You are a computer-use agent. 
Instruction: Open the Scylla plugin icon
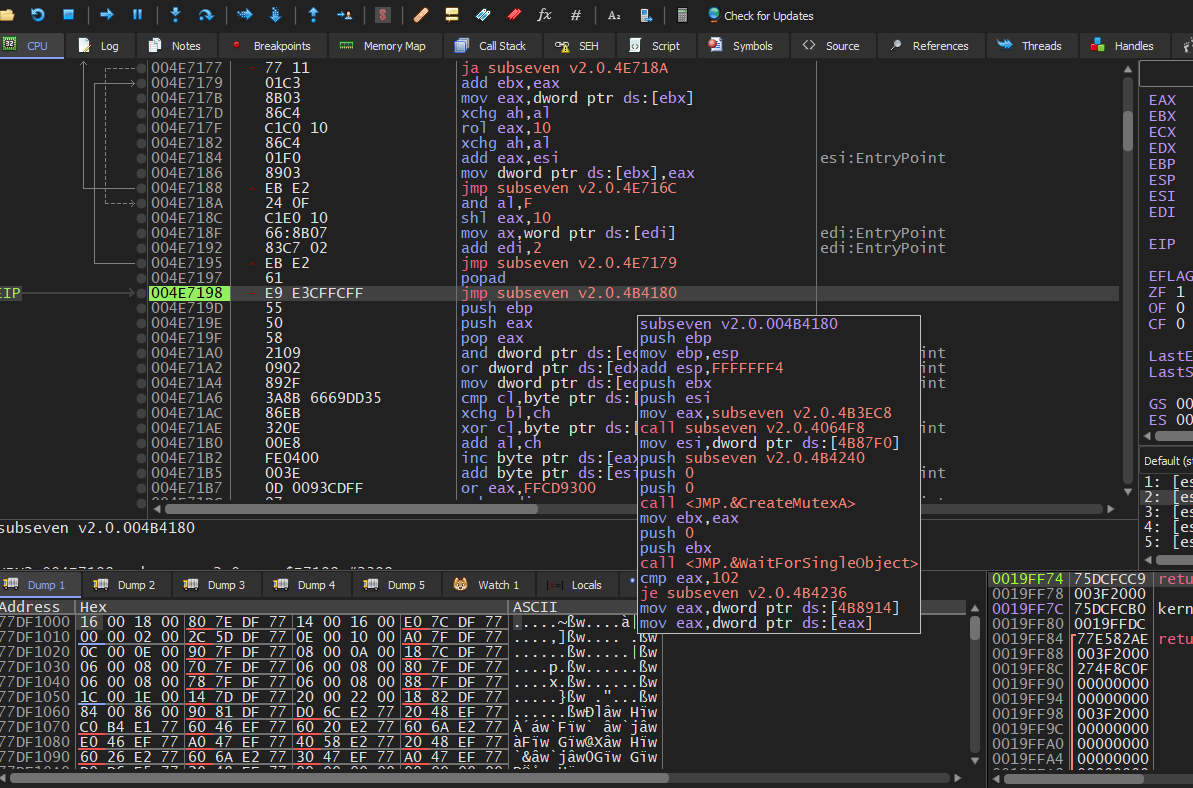click(x=382, y=15)
